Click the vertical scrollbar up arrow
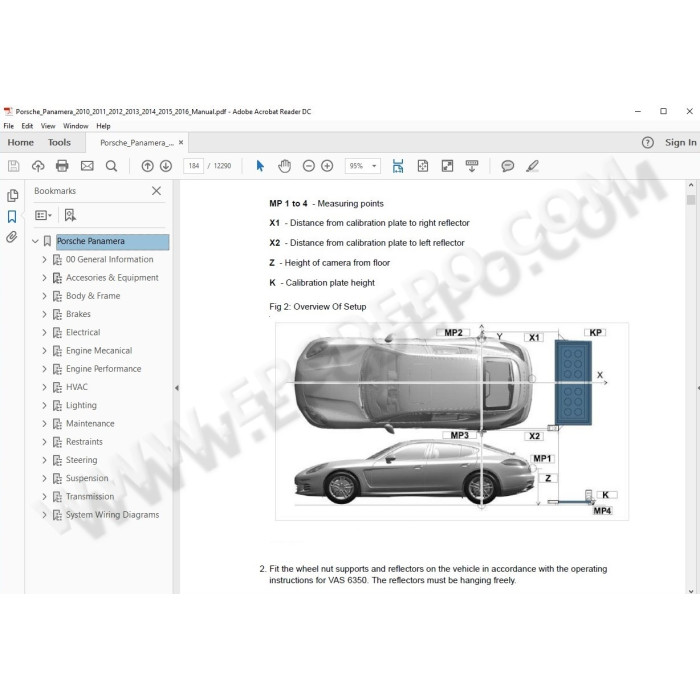 coord(691,185)
